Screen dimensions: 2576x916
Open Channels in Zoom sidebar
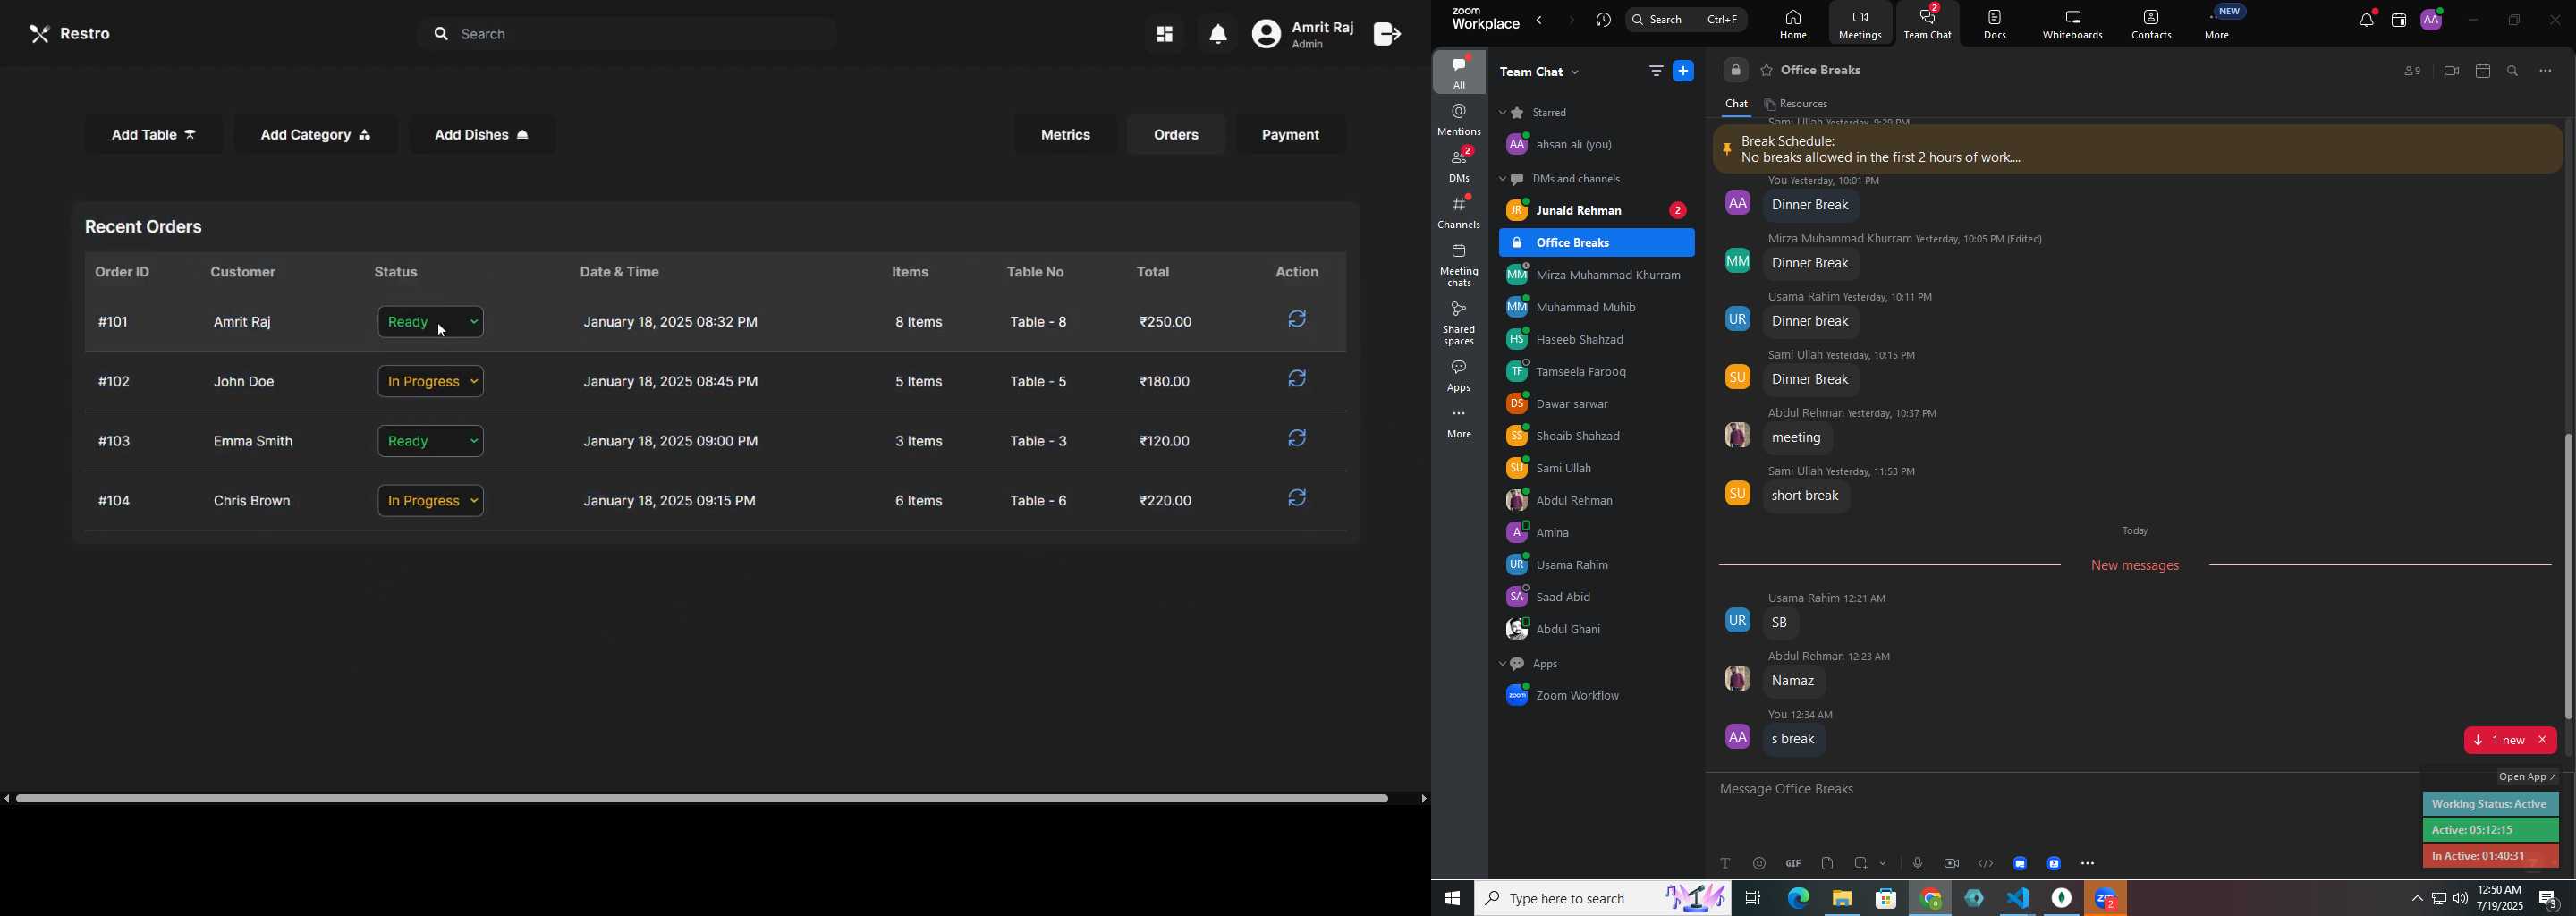[x=1459, y=212]
